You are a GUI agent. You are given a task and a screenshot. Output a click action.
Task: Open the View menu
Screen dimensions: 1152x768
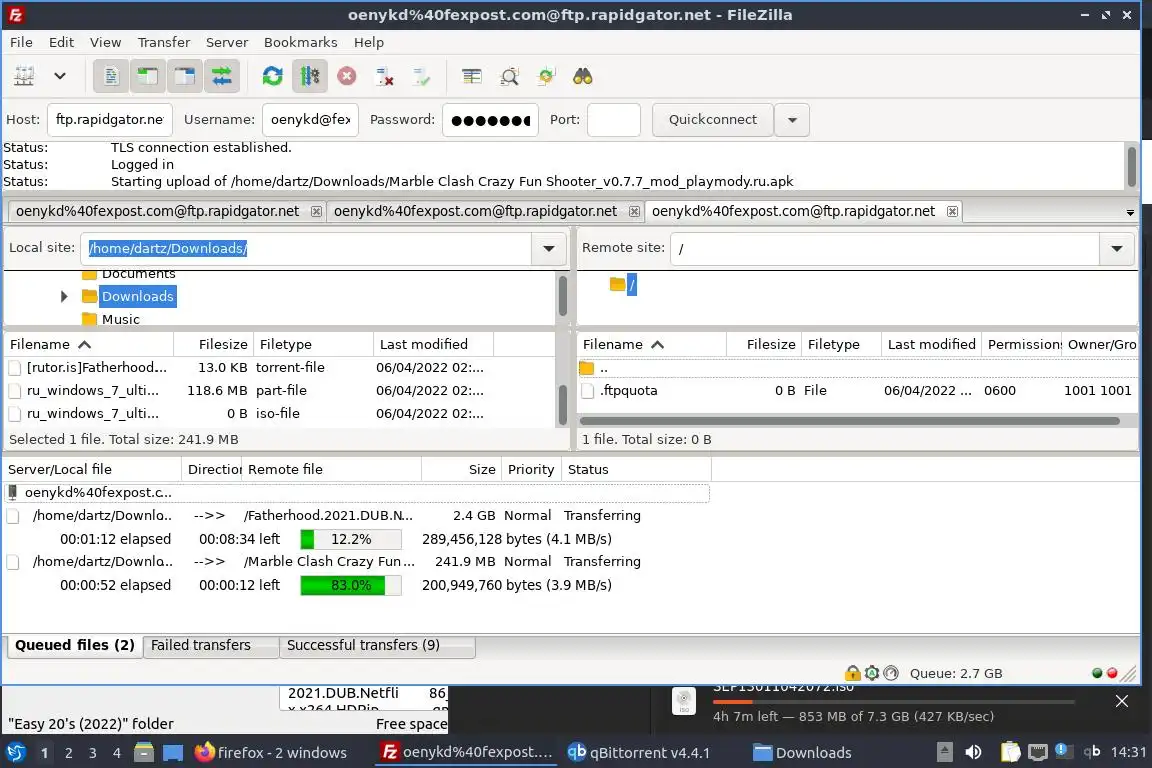point(105,43)
